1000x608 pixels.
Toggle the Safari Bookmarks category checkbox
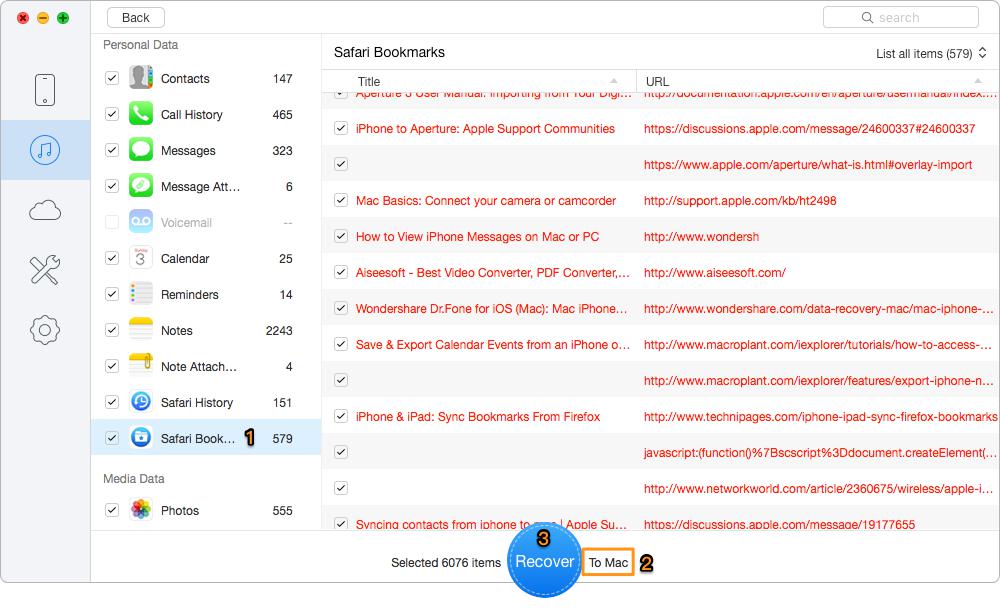click(x=112, y=438)
